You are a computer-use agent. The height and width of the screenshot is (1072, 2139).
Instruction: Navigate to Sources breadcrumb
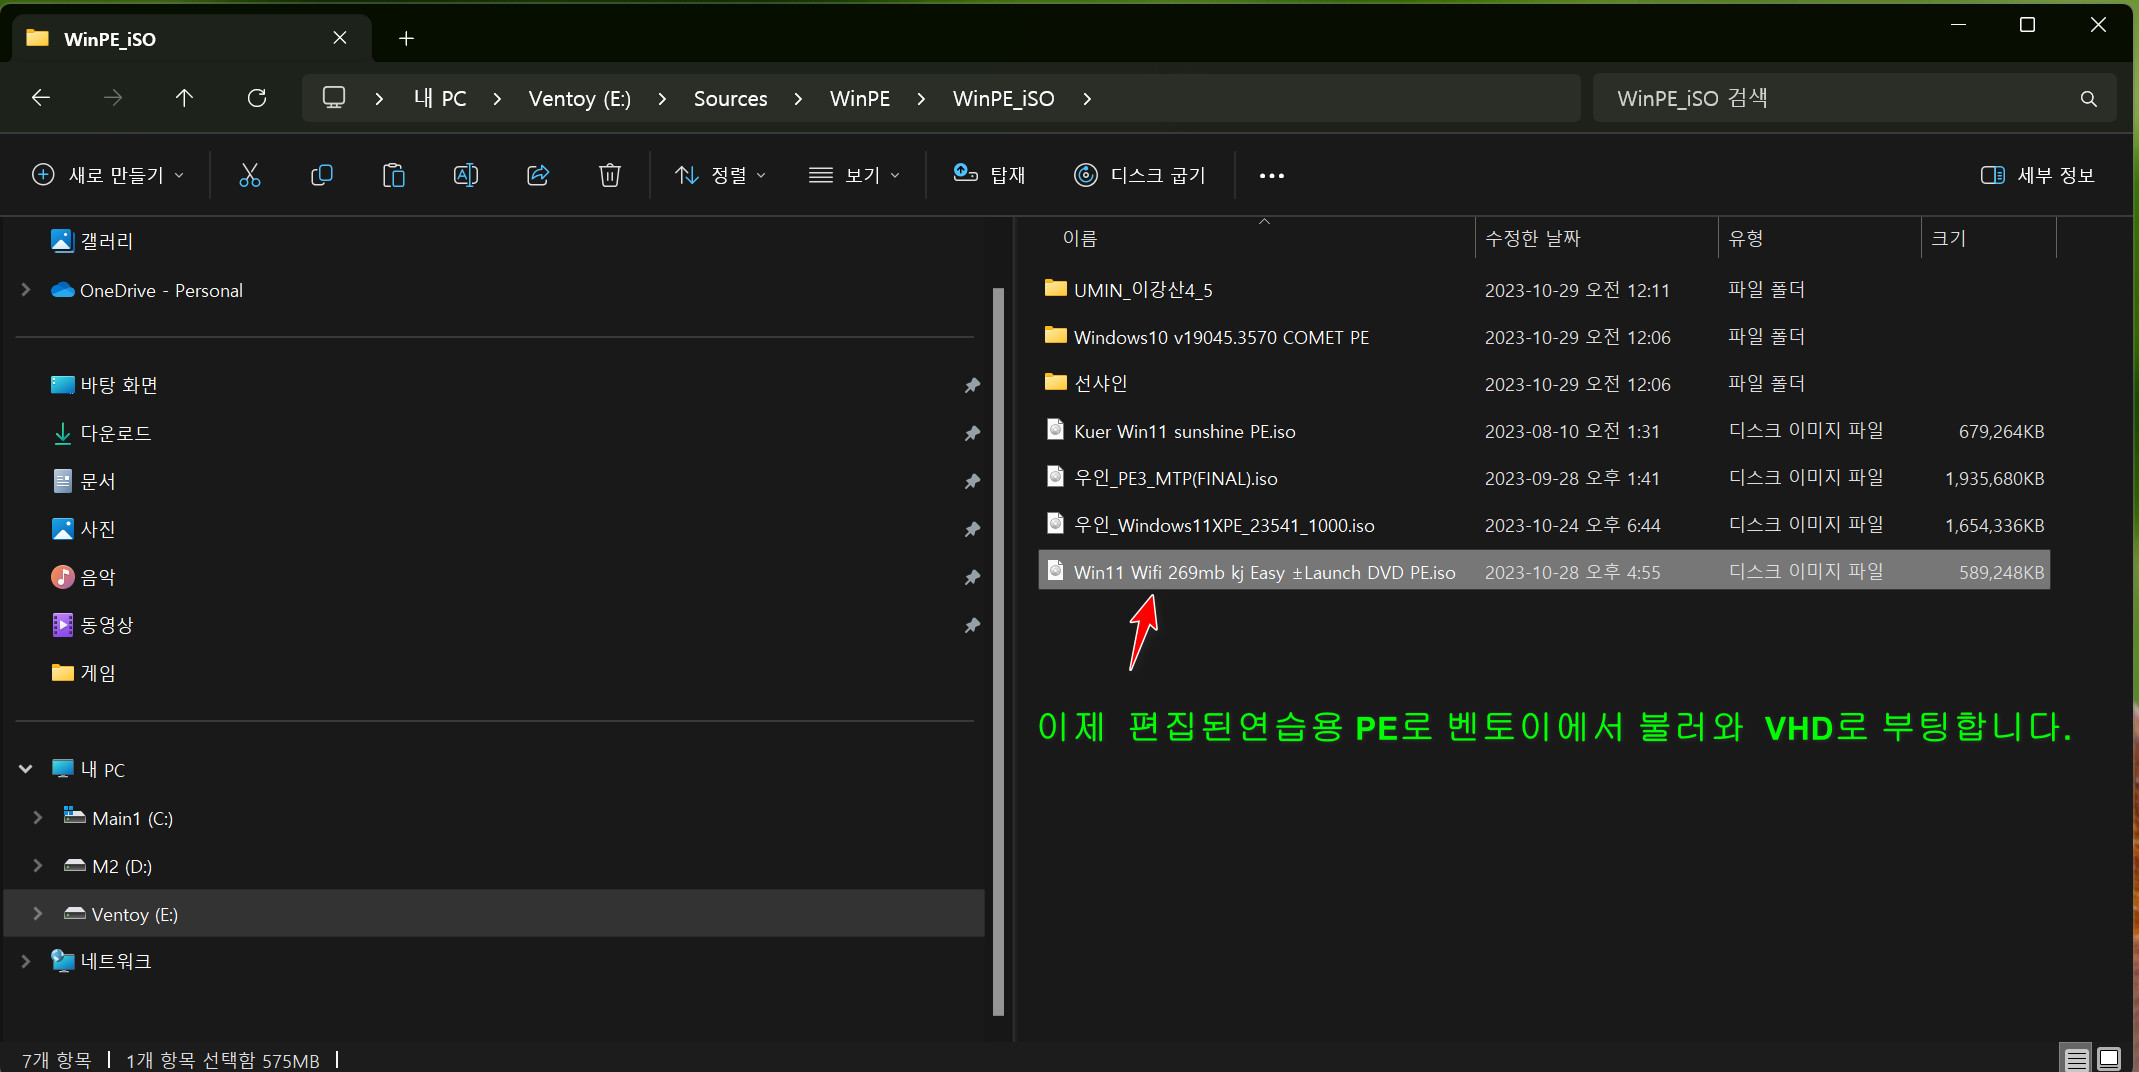click(731, 98)
